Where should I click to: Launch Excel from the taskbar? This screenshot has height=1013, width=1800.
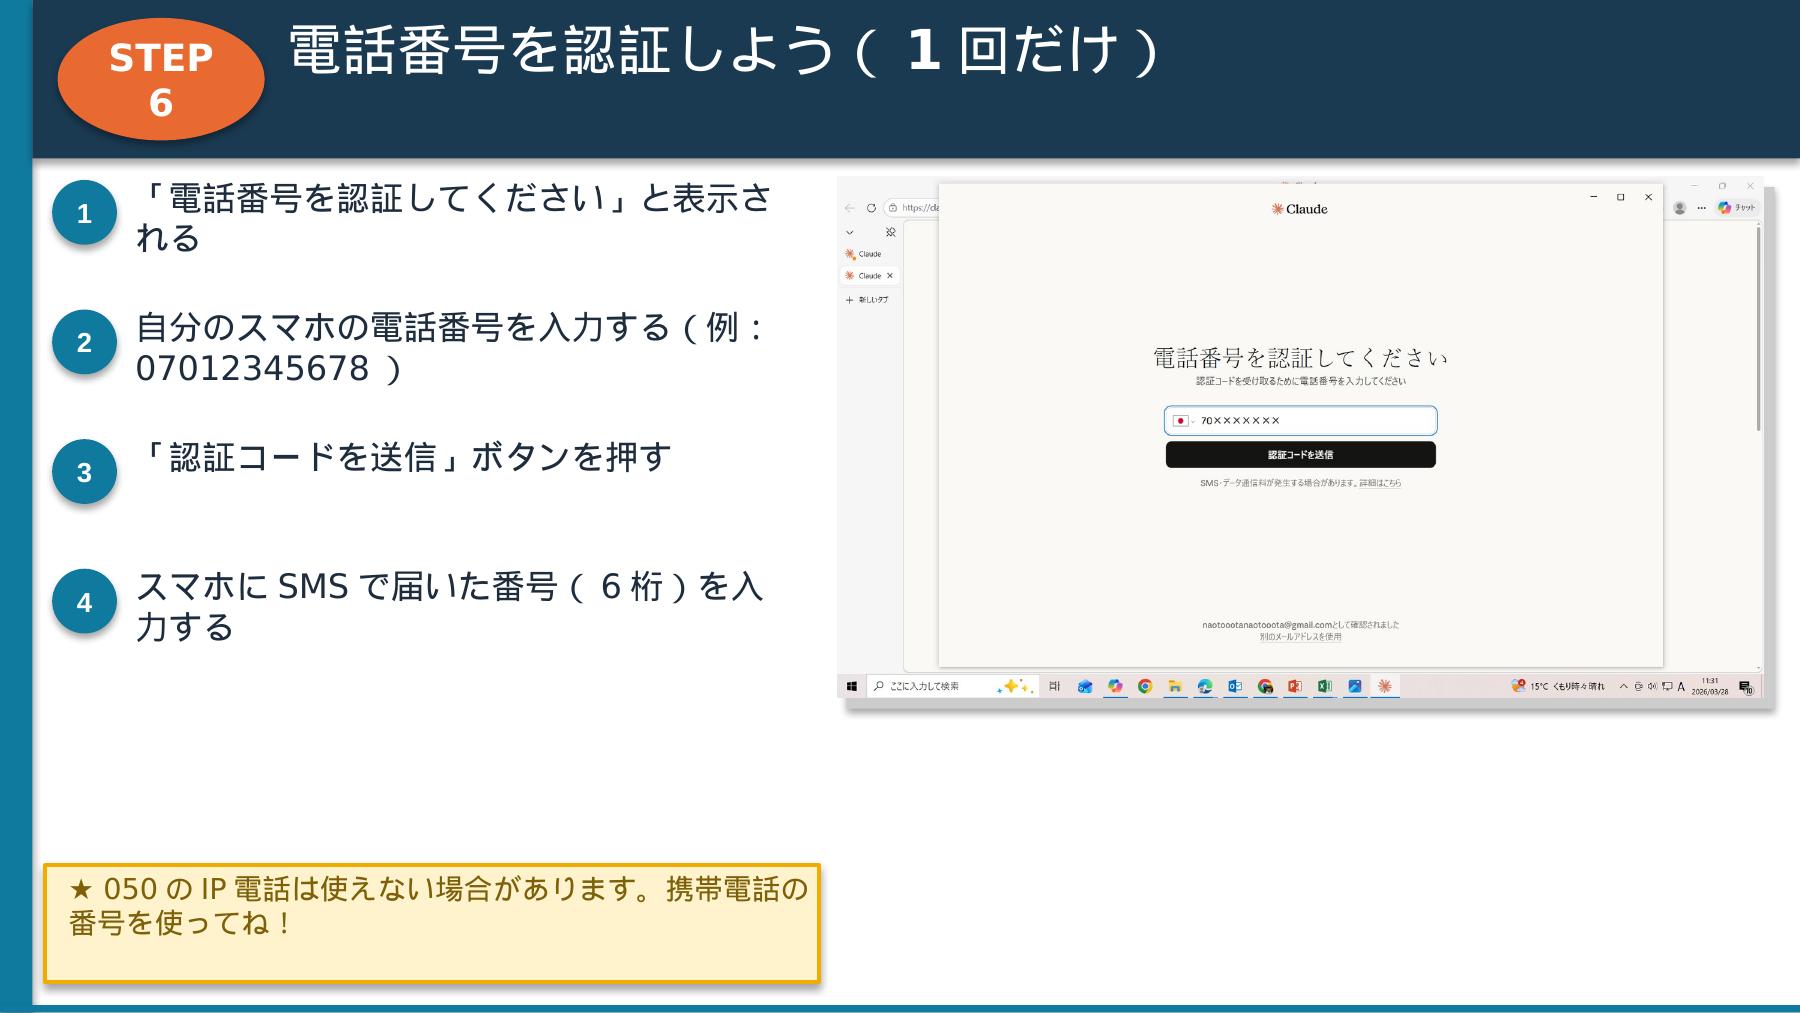tap(1323, 687)
